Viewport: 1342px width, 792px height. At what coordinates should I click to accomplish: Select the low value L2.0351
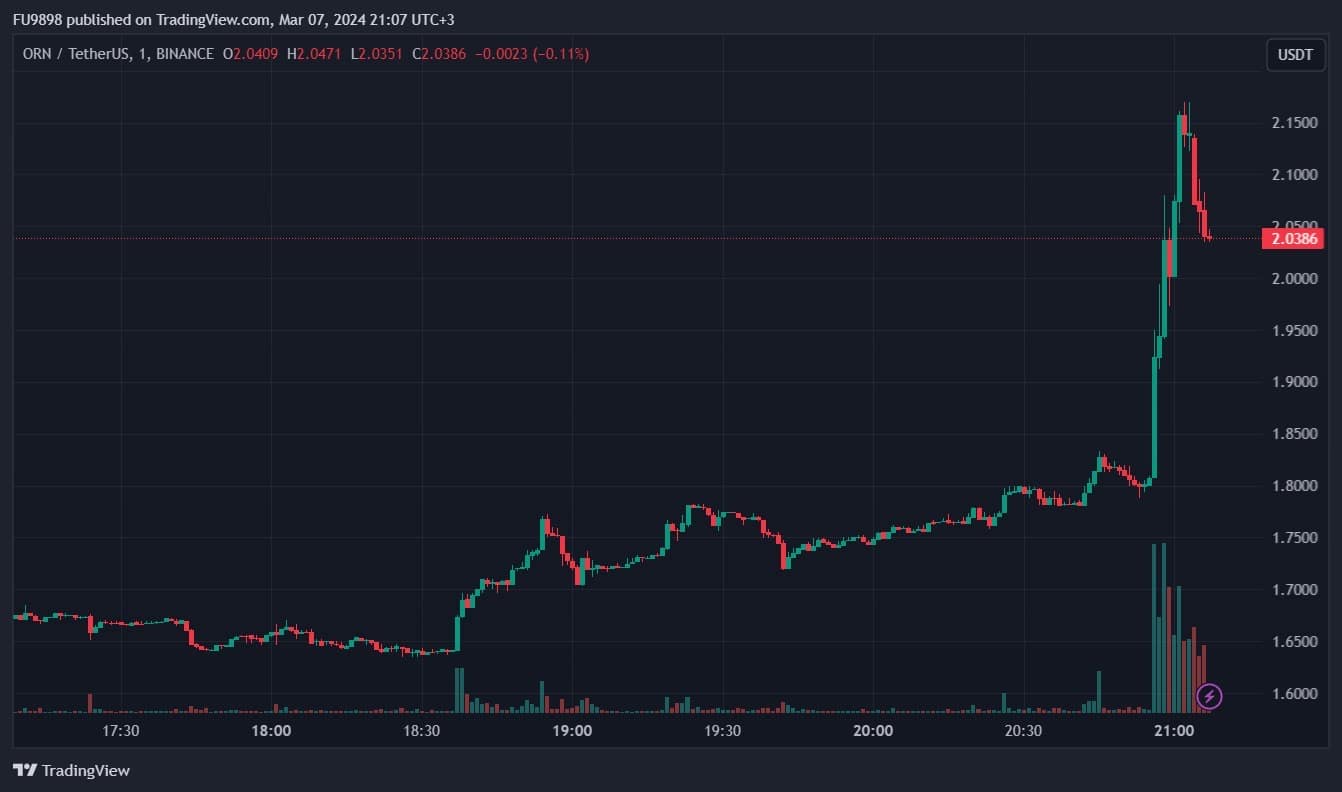376,54
